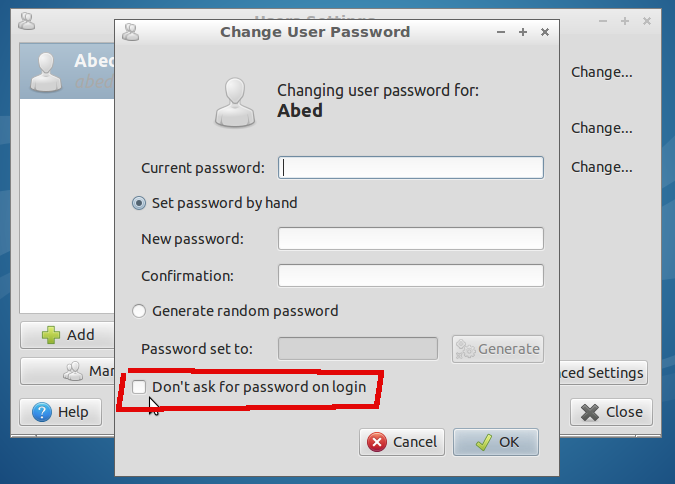This screenshot has width=675, height=484.
Task: Click the user avatar icon in dialog
Action: click(x=240, y=100)
